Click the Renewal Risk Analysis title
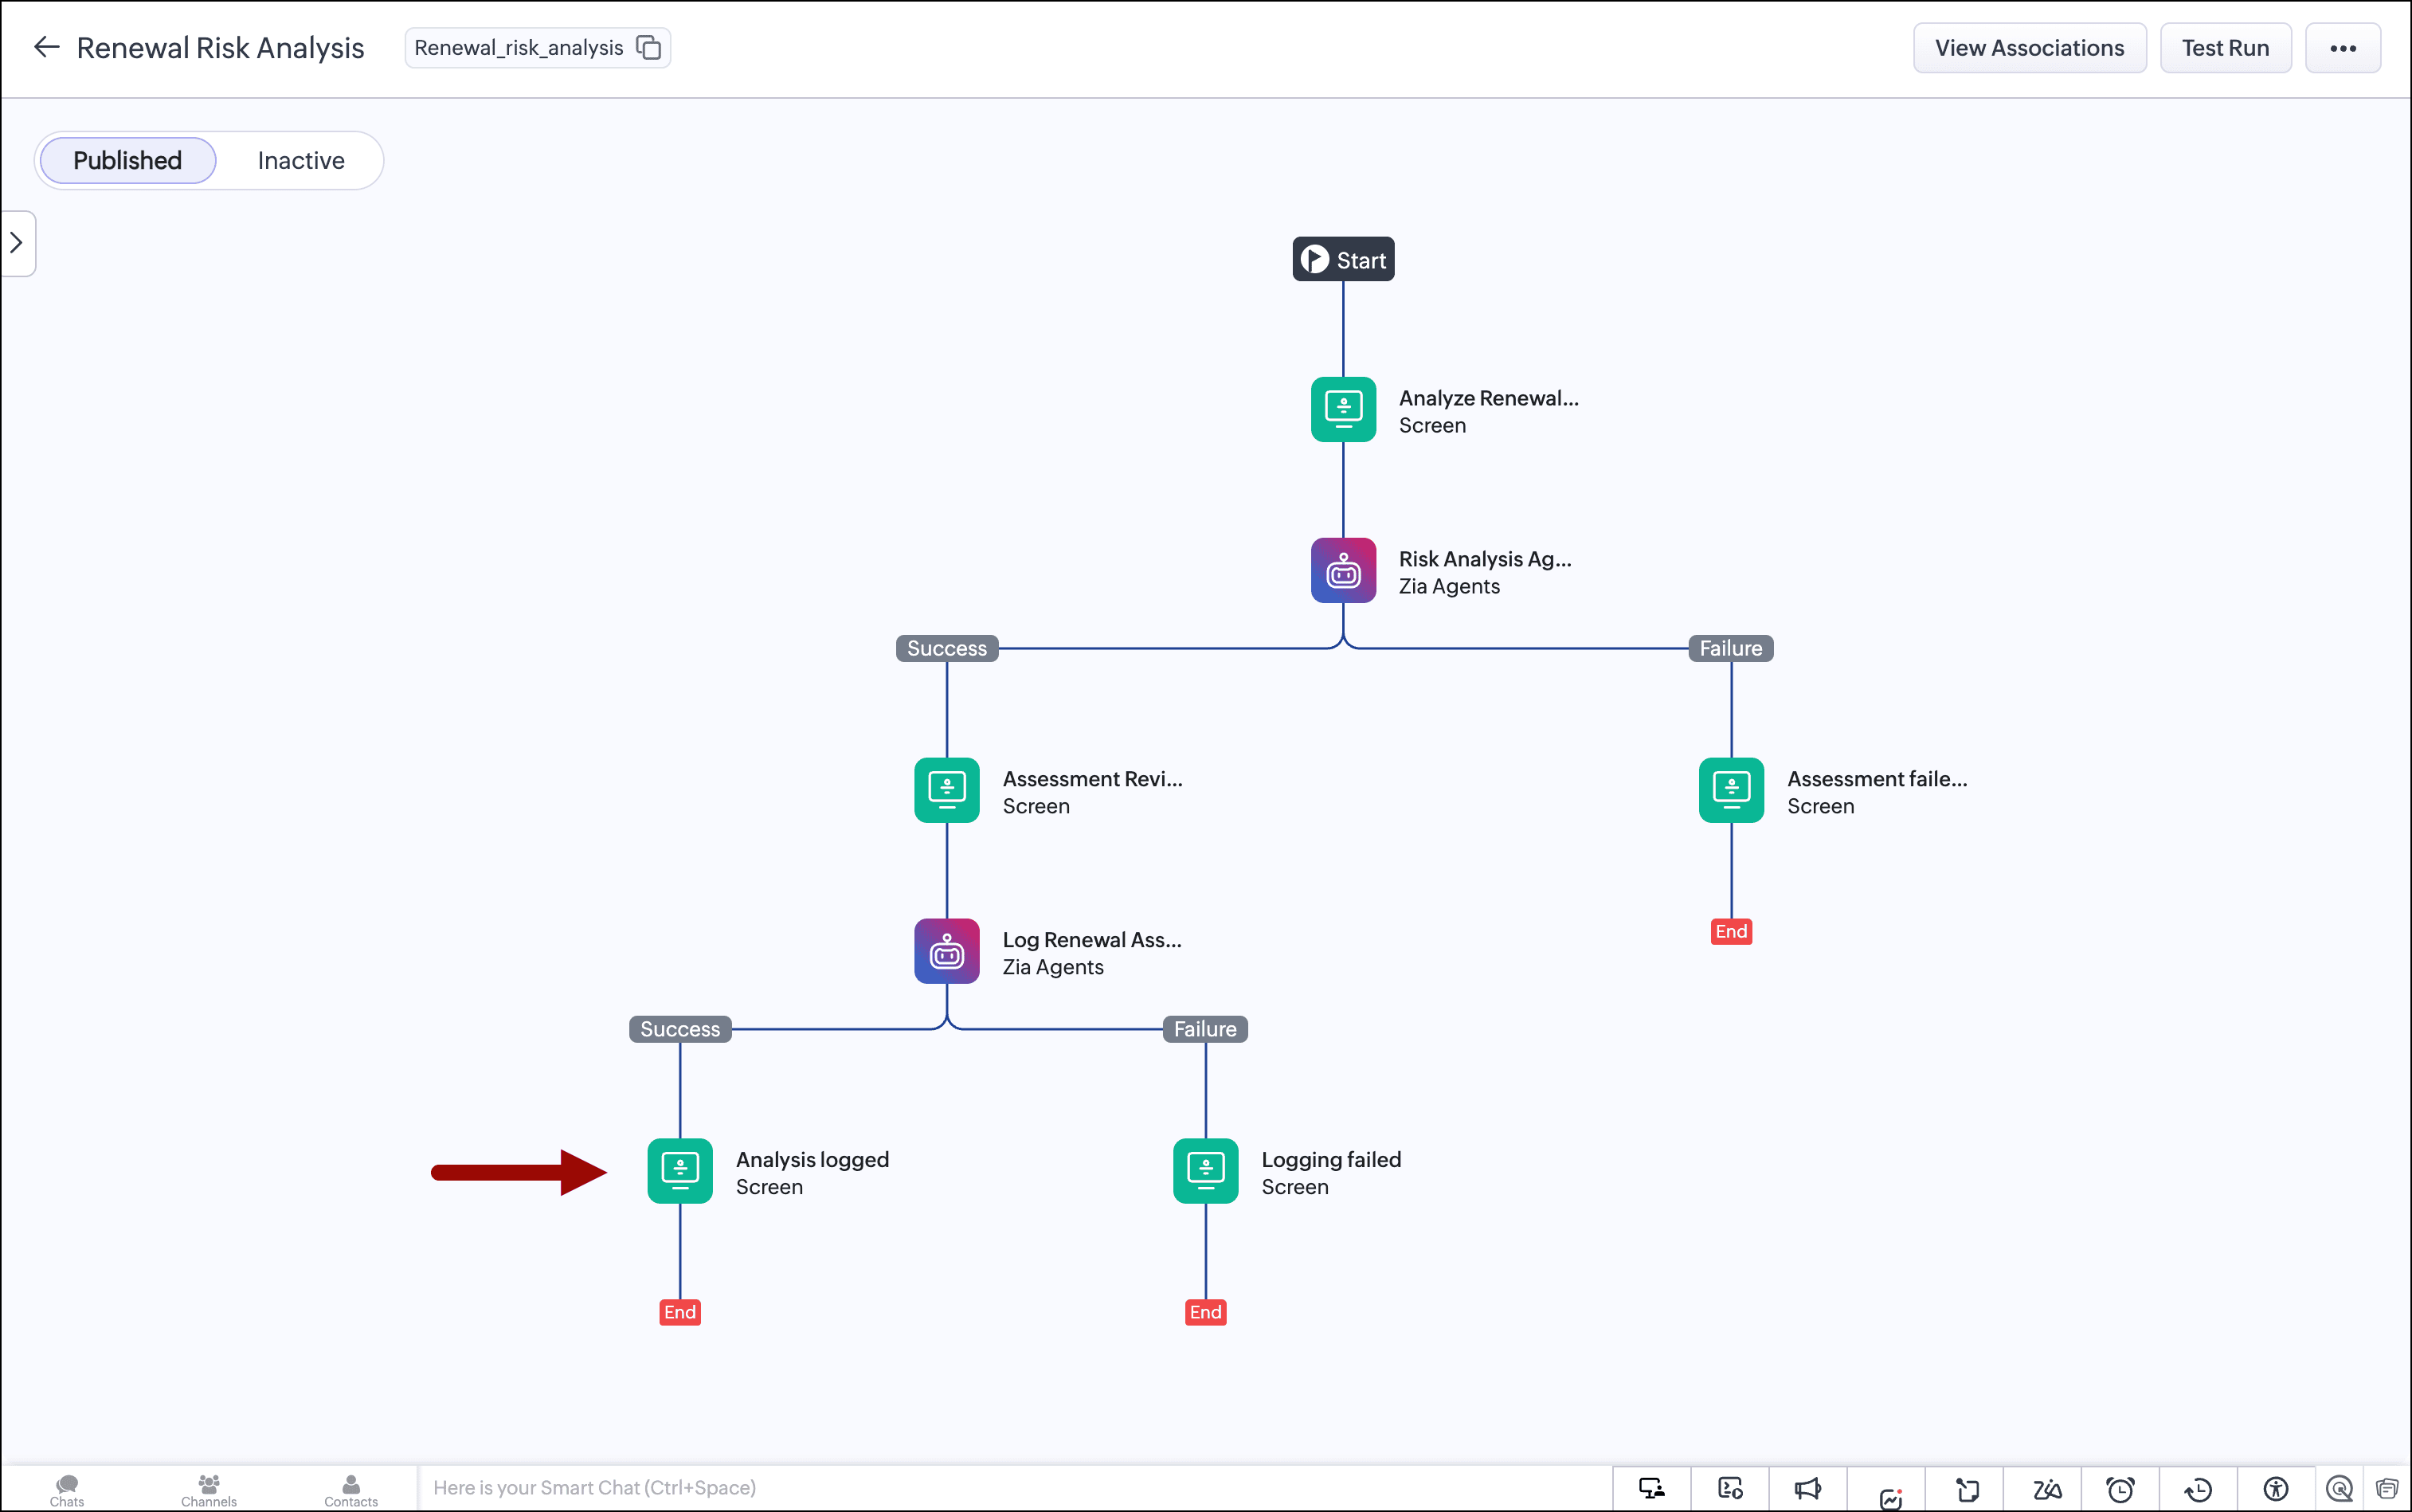This screenshot has height=1512, width=2412. 220,48
